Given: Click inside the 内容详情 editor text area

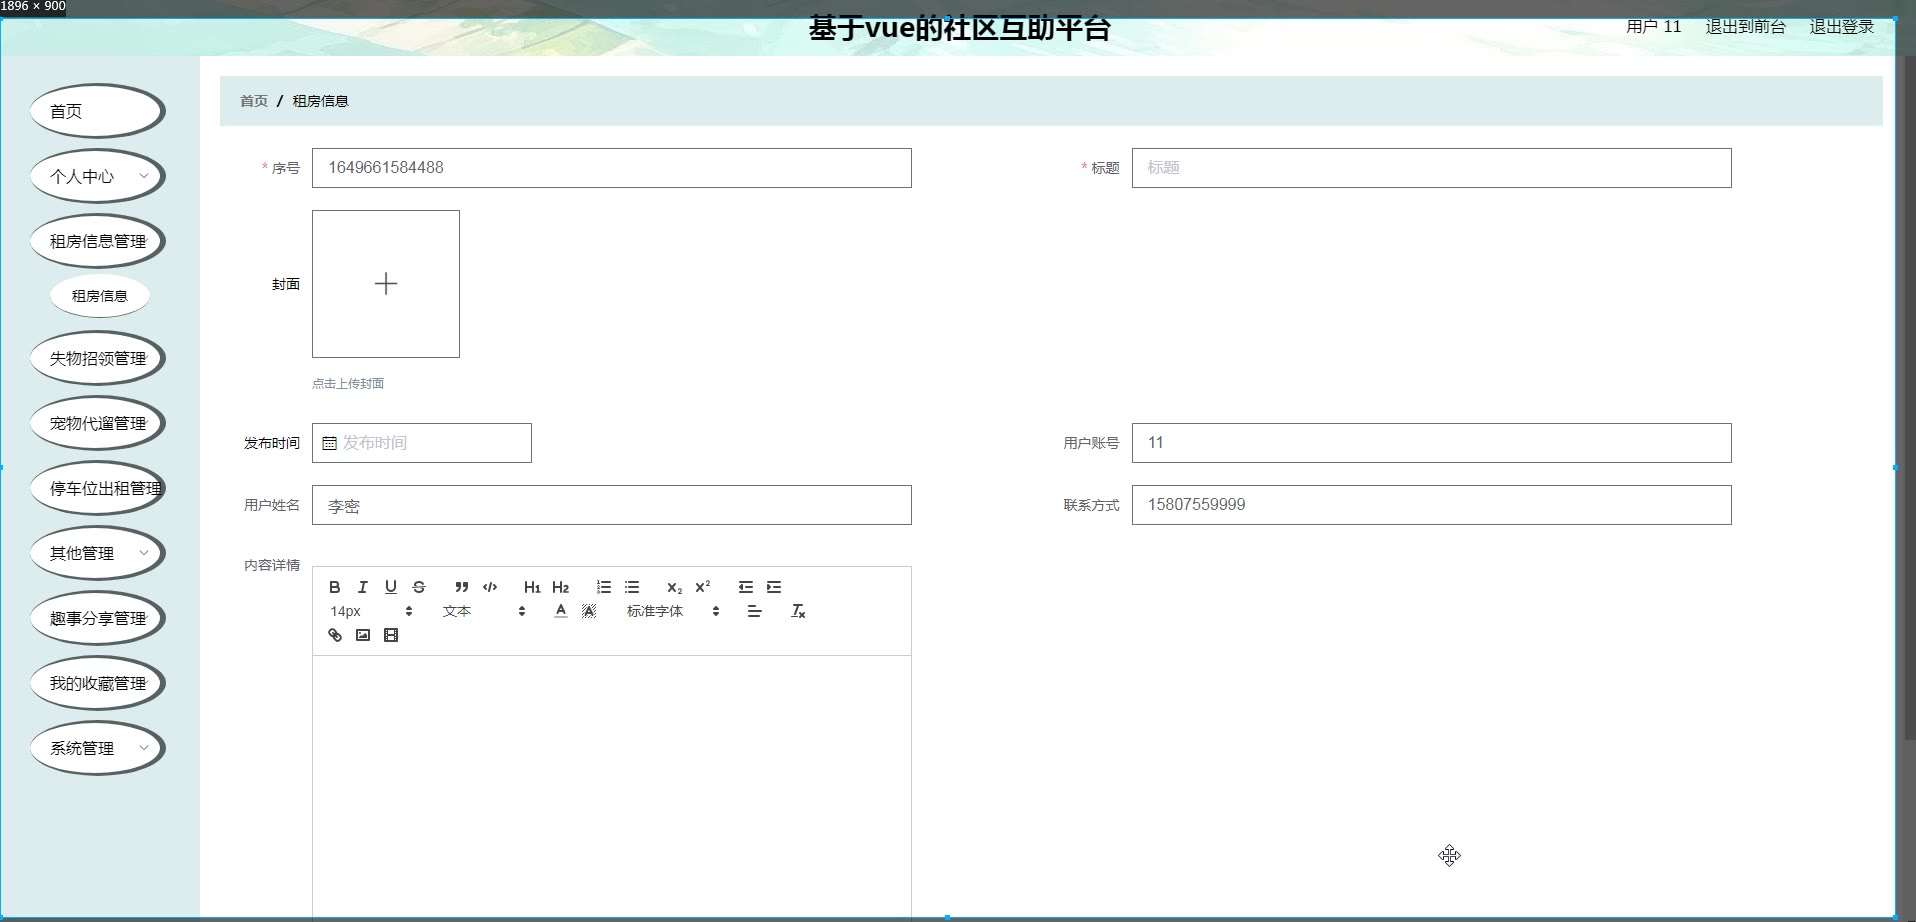Looking at the screenshot, I should (612, 786).
